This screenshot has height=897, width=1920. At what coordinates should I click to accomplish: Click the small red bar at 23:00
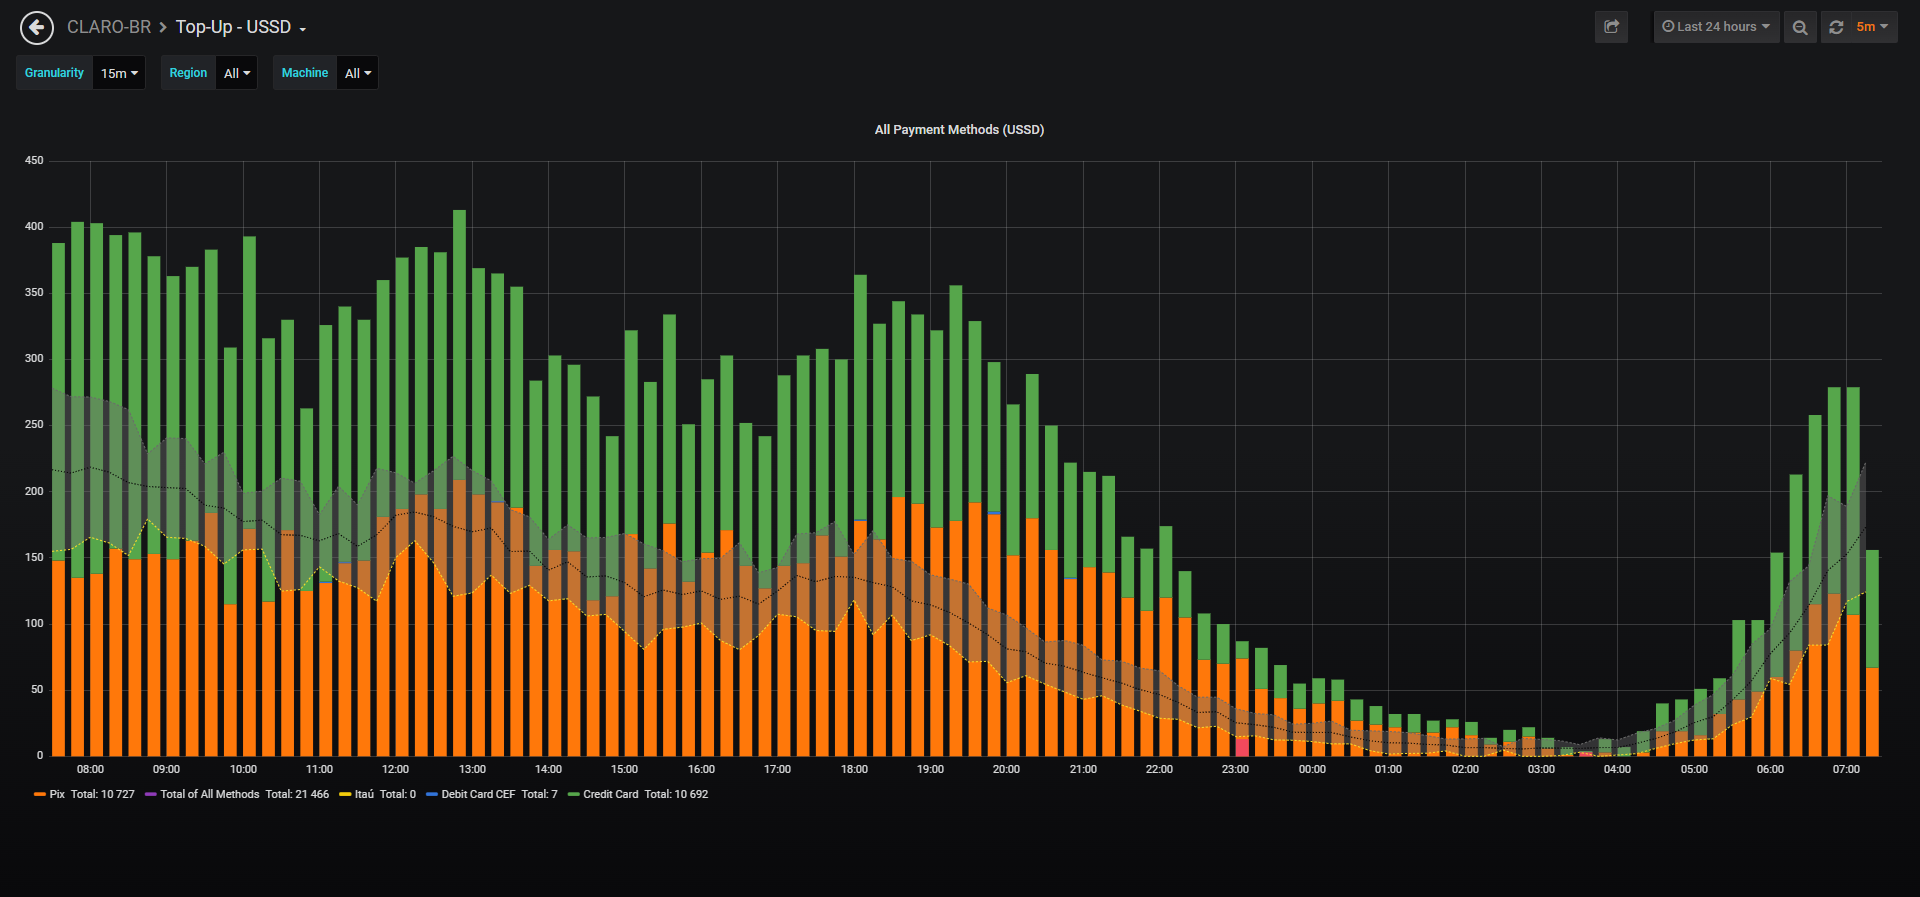point(1242,747)
